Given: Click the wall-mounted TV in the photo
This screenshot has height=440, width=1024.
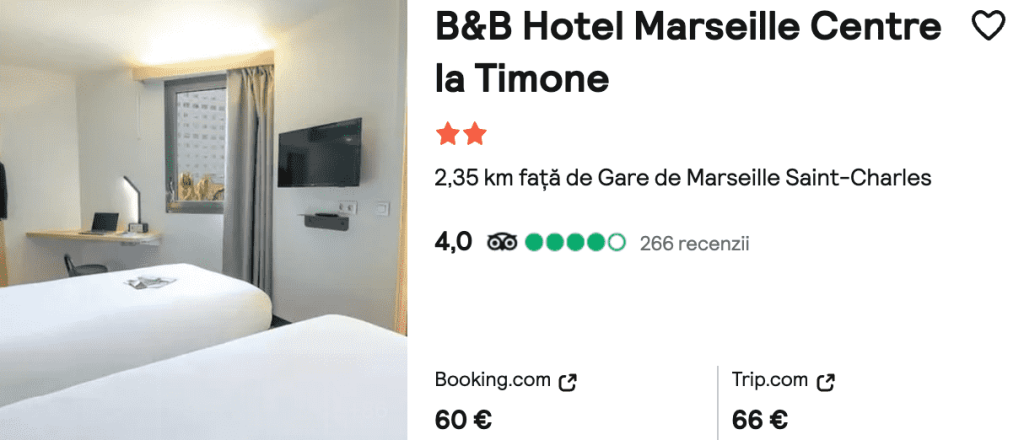Looking at the screenshot, I should pos(319,153).
